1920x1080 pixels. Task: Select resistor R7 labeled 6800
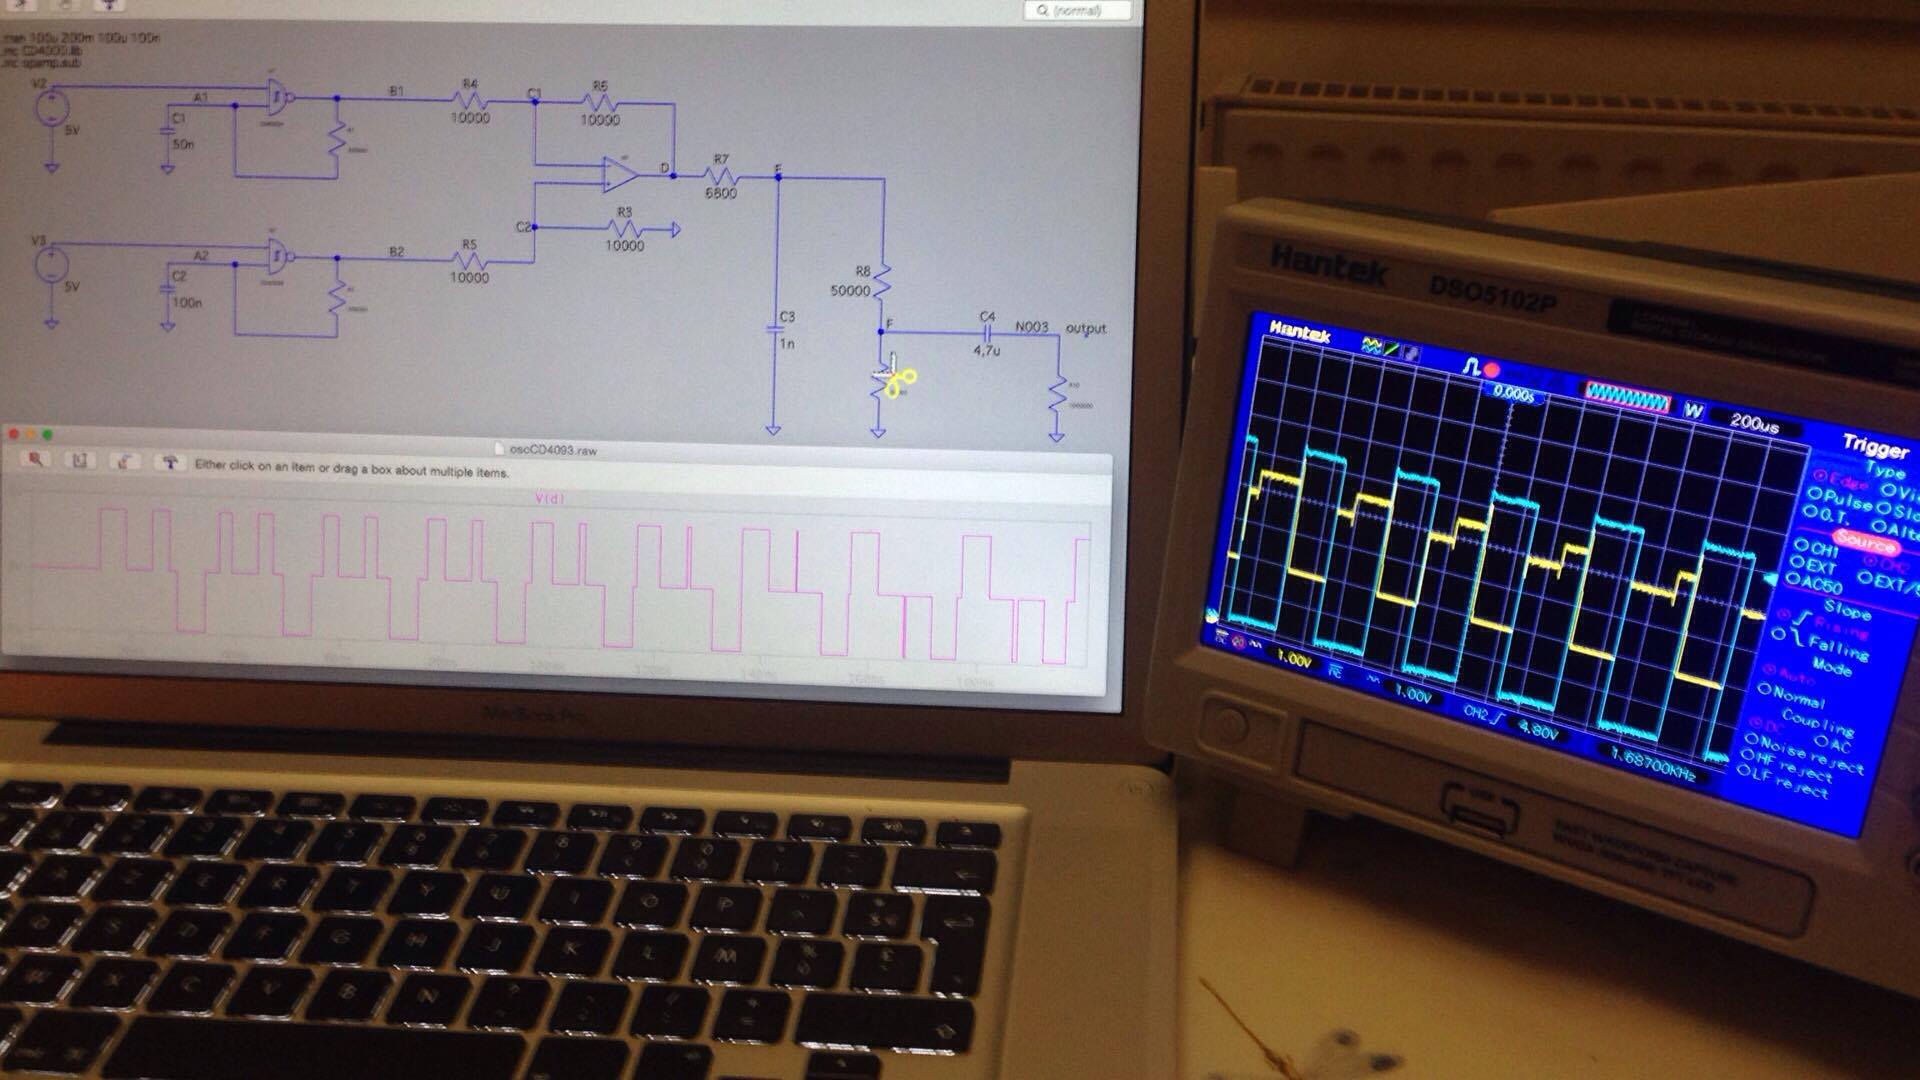(x=721, y=176)
